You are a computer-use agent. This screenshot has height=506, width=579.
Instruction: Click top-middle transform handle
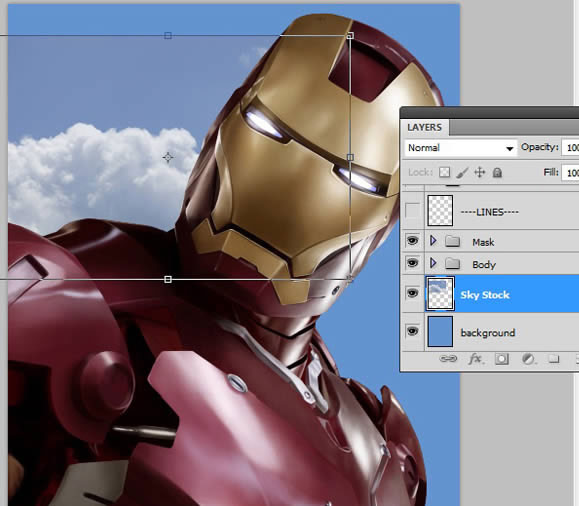point(168,36)
